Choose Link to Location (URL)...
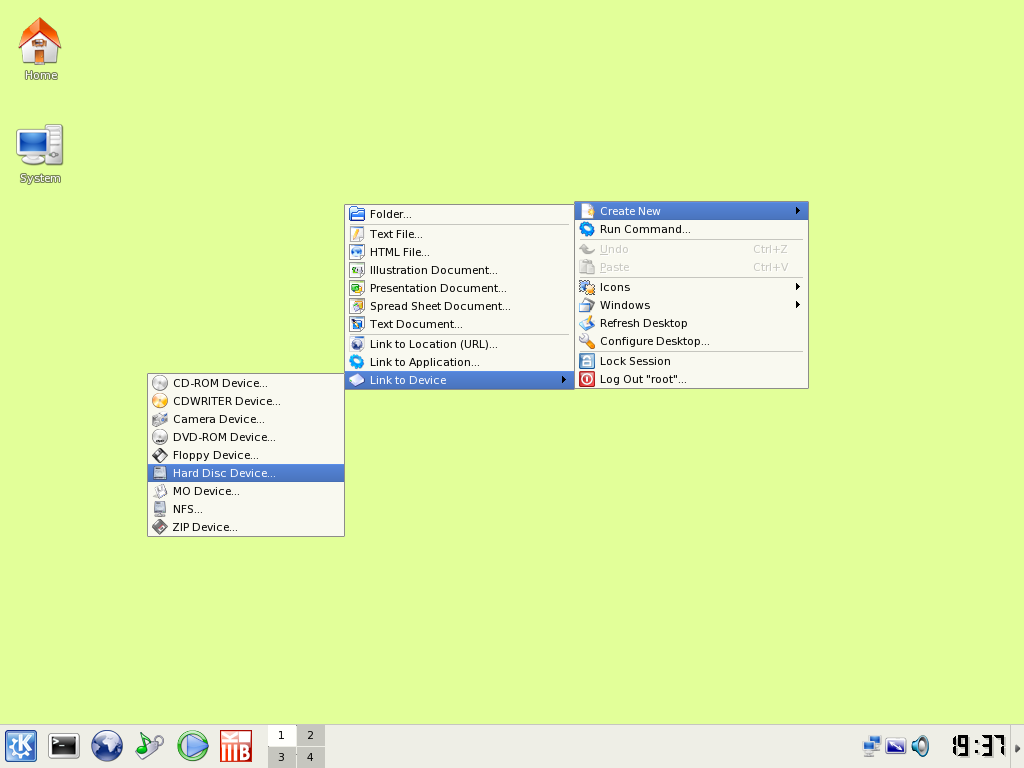The image size is (1024, 768). click(459, 344)
